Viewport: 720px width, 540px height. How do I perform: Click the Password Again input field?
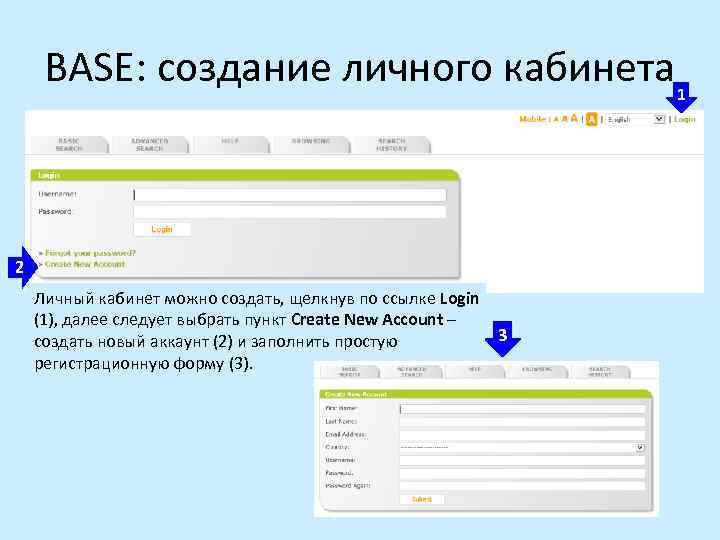[522, 486]
